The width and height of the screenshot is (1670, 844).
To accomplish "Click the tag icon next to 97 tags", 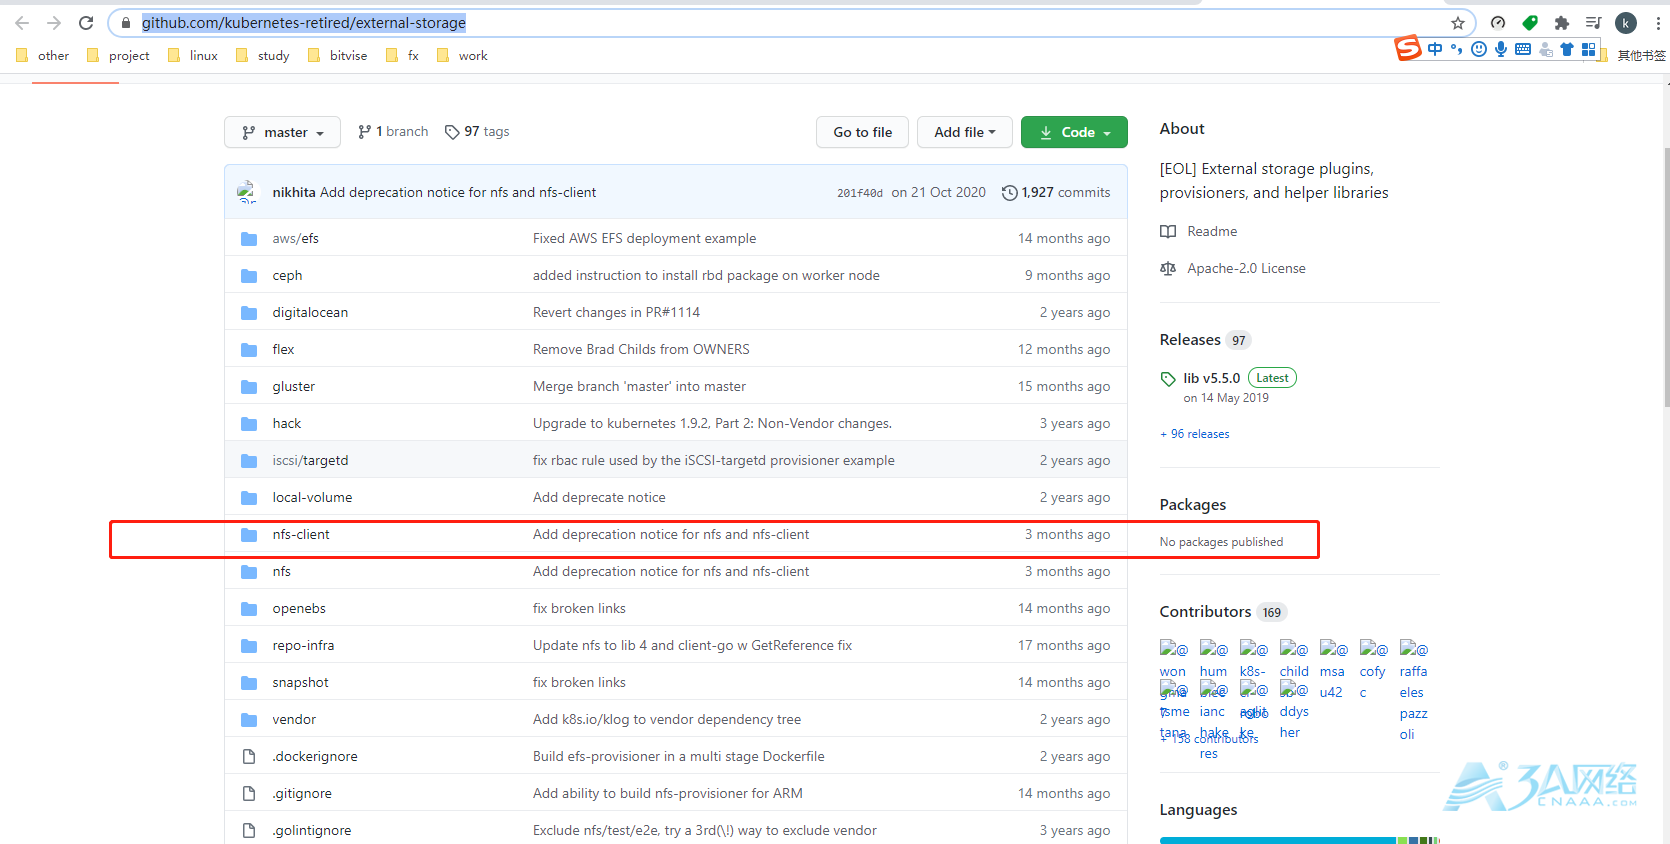I will click(452, 132).
